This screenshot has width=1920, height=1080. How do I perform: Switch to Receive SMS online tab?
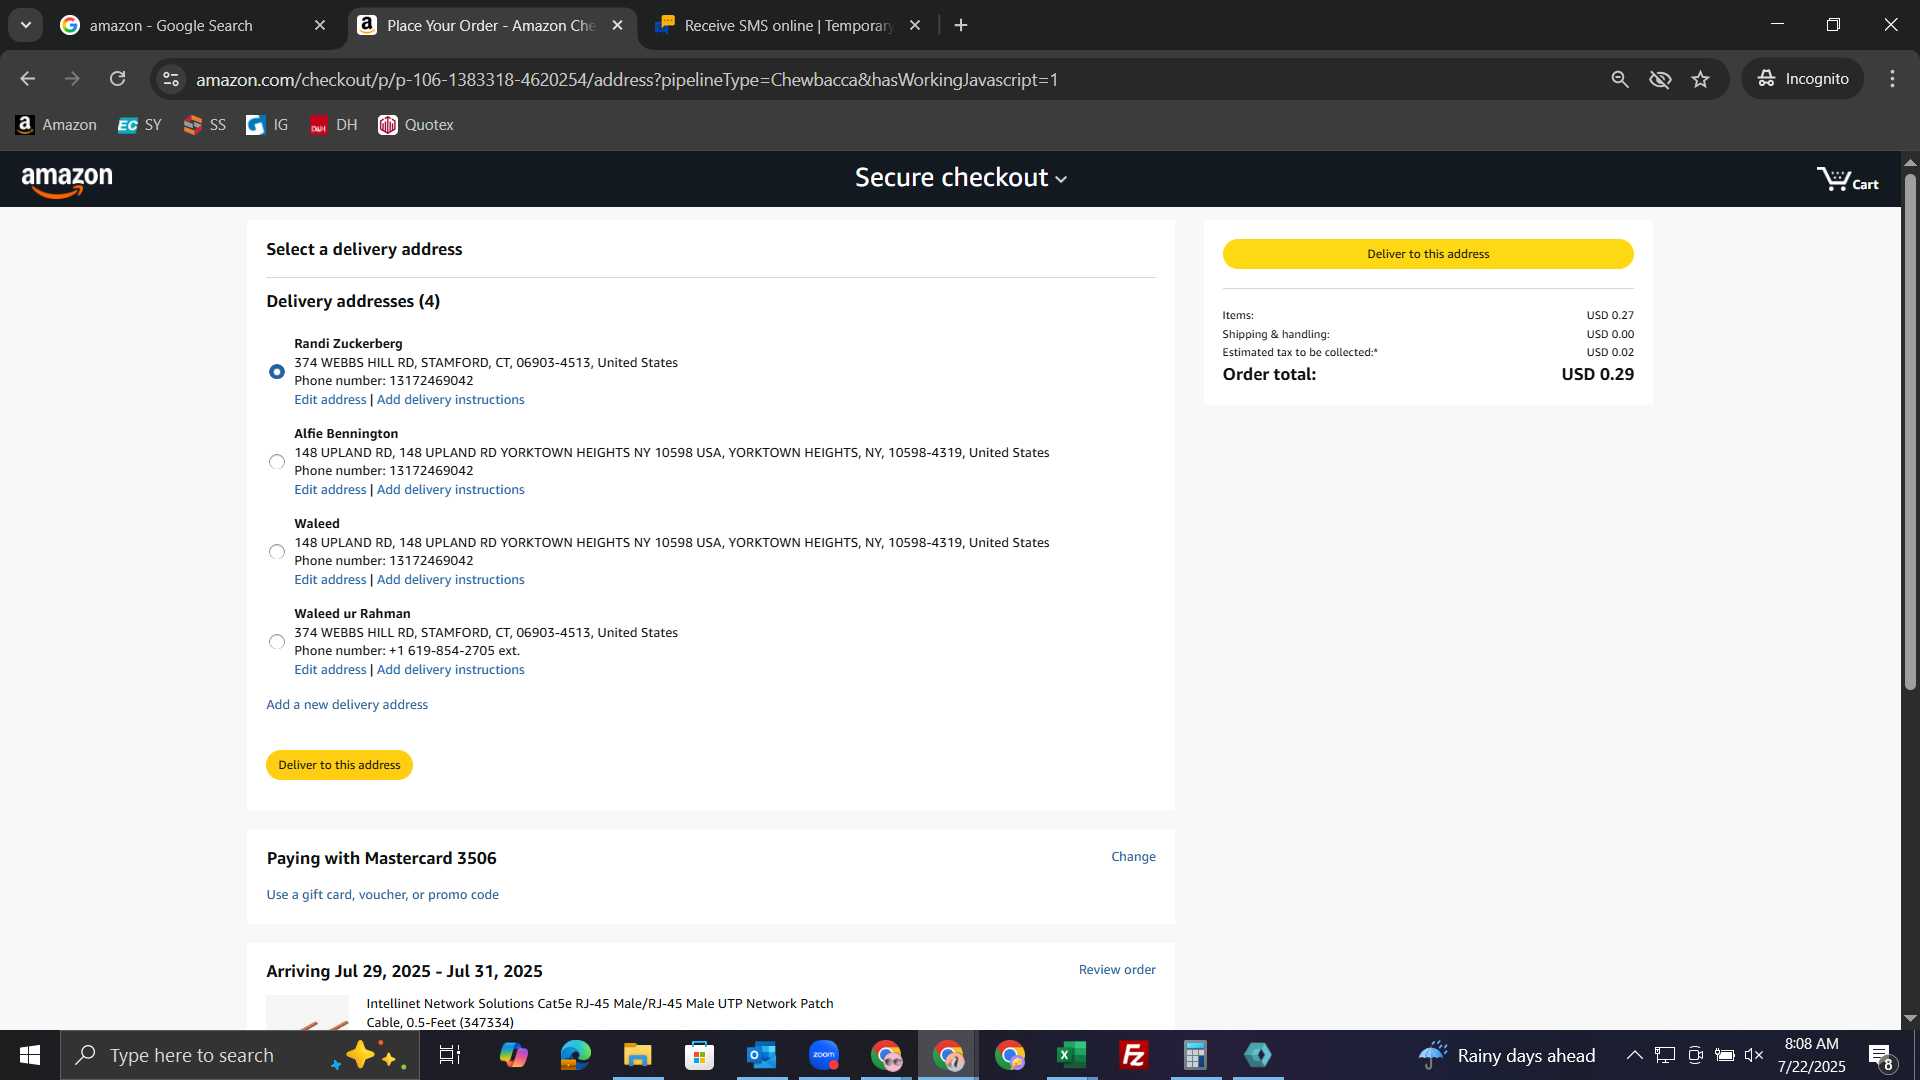[x=788, y=25]
